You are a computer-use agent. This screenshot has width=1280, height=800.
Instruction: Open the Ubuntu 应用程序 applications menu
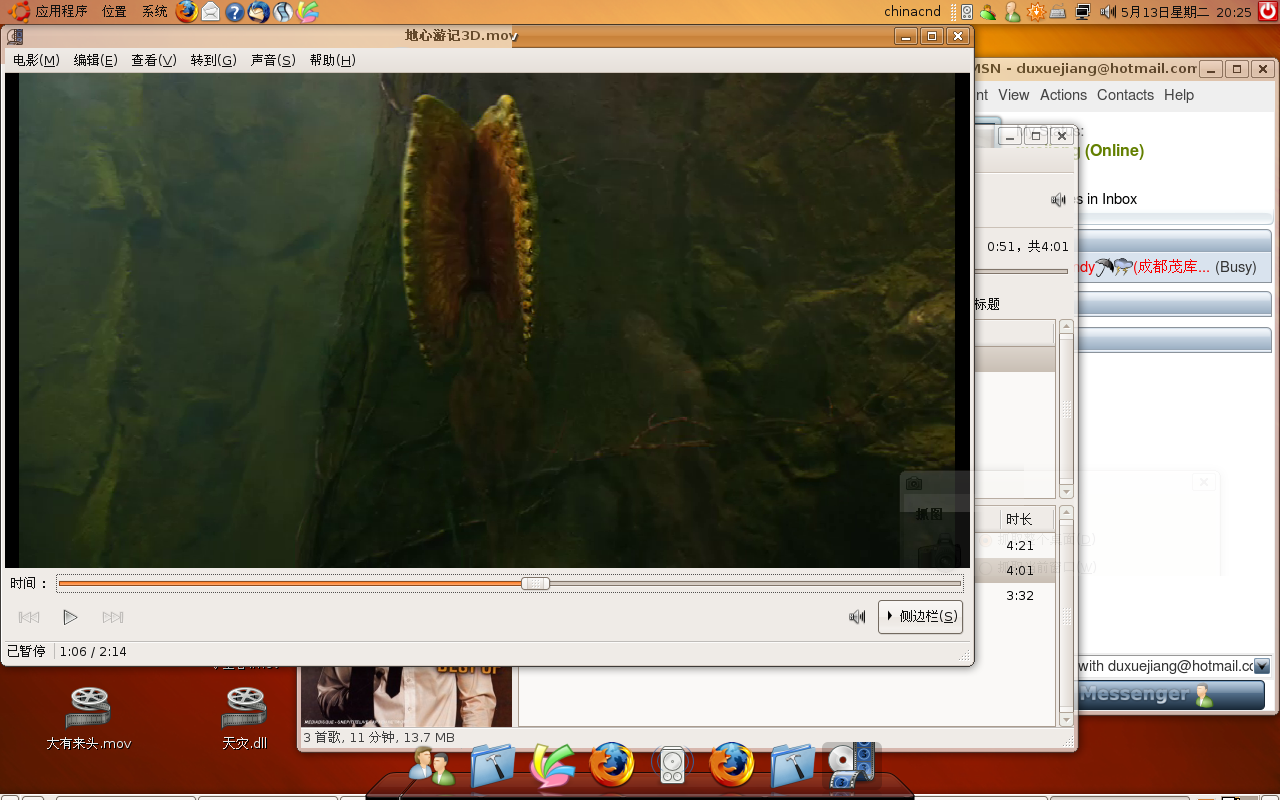[48, 12]
